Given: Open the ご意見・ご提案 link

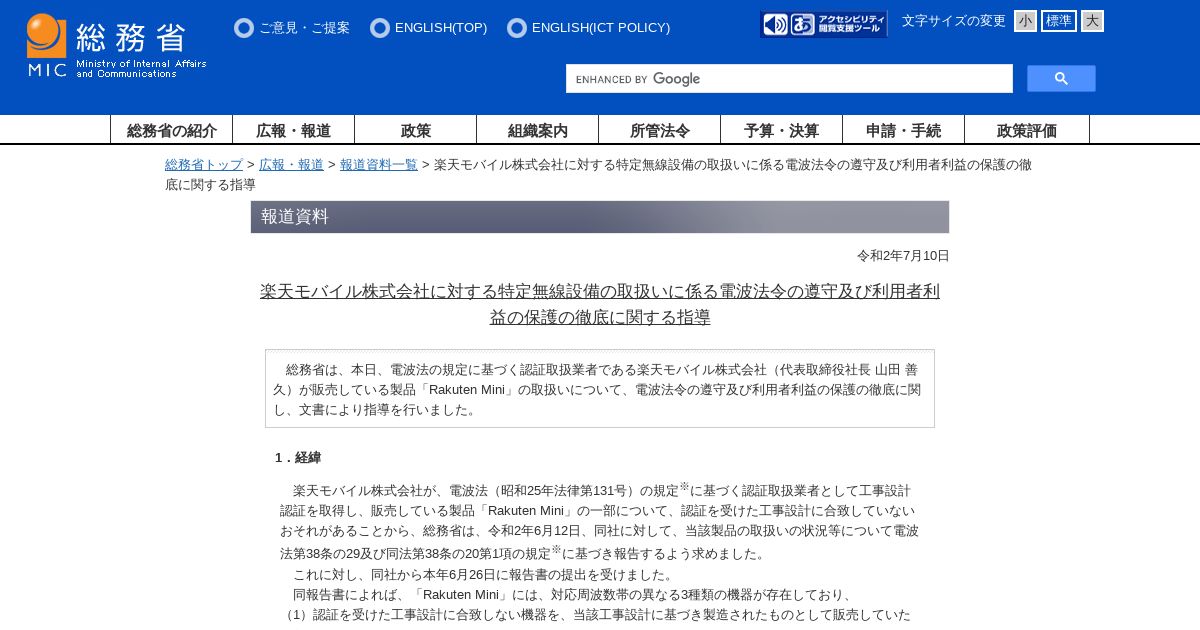Looking at the screenshot, I should pos(304,28).
